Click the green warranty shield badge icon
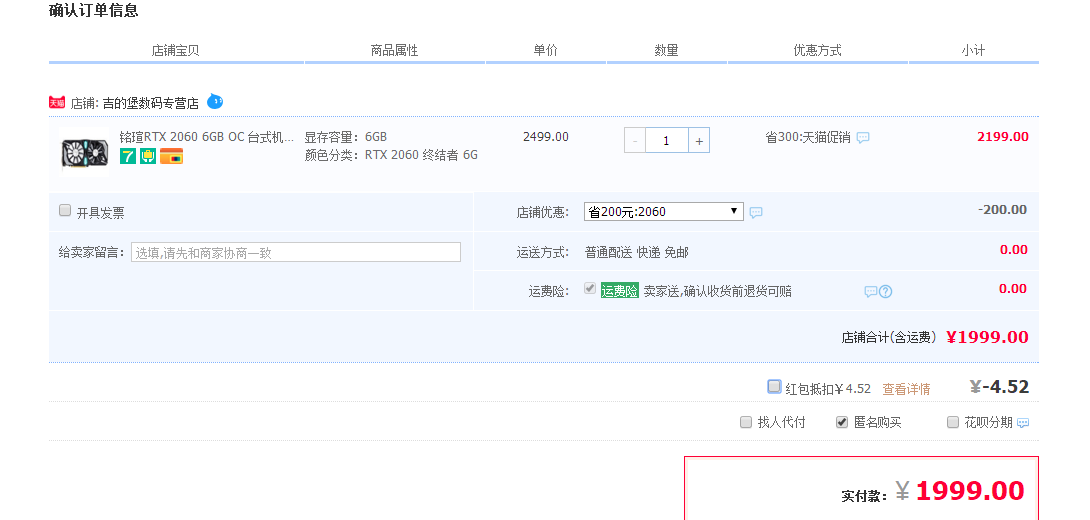This screenshot has width=1090, height=520. (x=147, y=156)
